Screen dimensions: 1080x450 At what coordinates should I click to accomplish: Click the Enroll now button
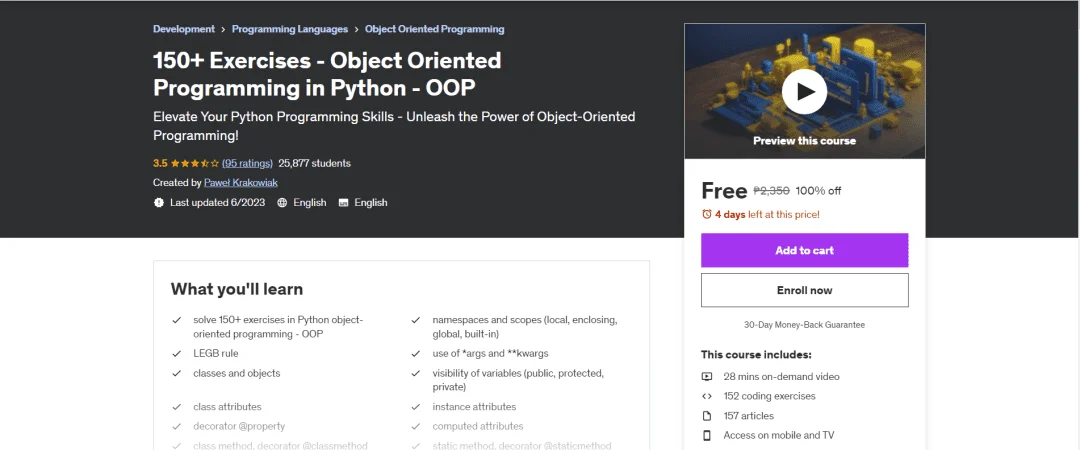pos(804,290)
